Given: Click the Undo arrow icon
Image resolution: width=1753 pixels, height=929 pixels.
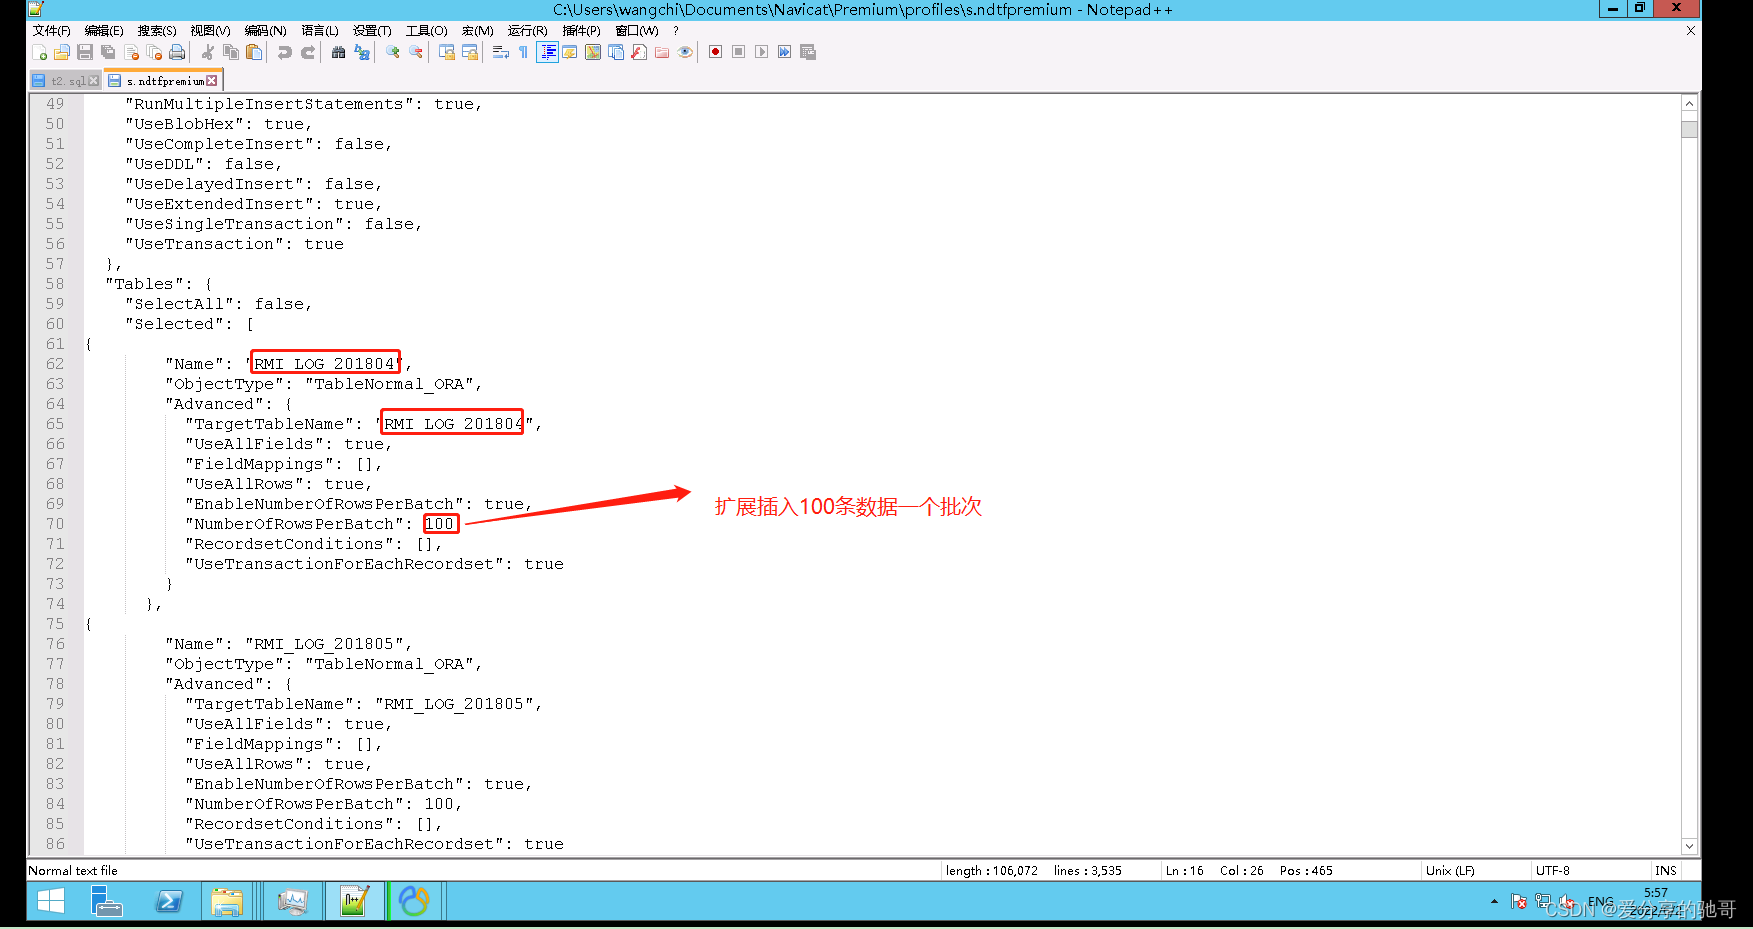Looking at the screenshot, I should 285,52.
